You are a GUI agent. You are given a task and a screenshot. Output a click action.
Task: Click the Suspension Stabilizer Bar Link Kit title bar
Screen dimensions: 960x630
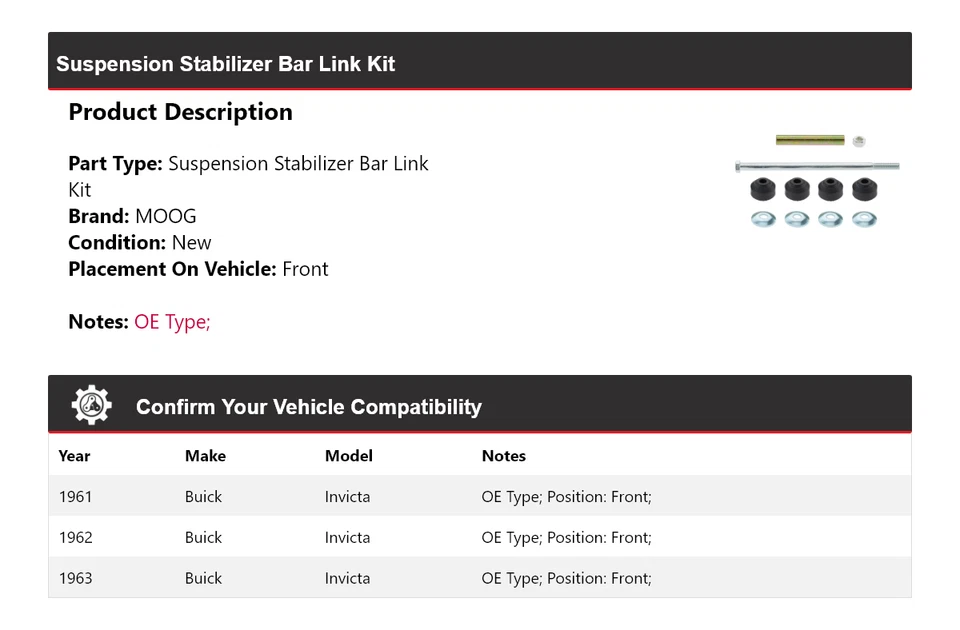tap(226, 64)
